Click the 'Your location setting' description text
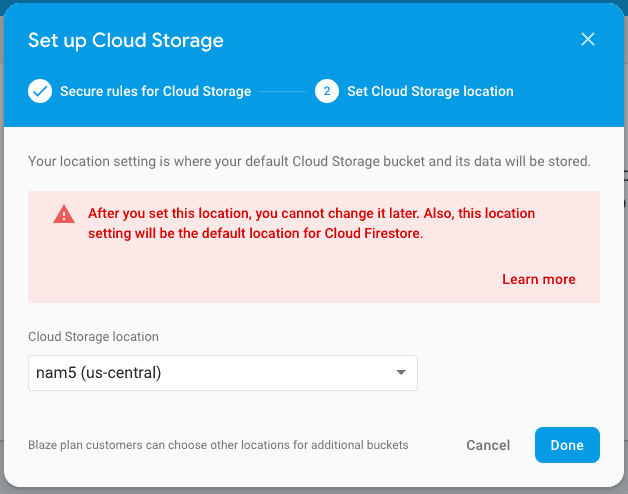The width and height of the screenshot is (628, 494). pos(309,160)
